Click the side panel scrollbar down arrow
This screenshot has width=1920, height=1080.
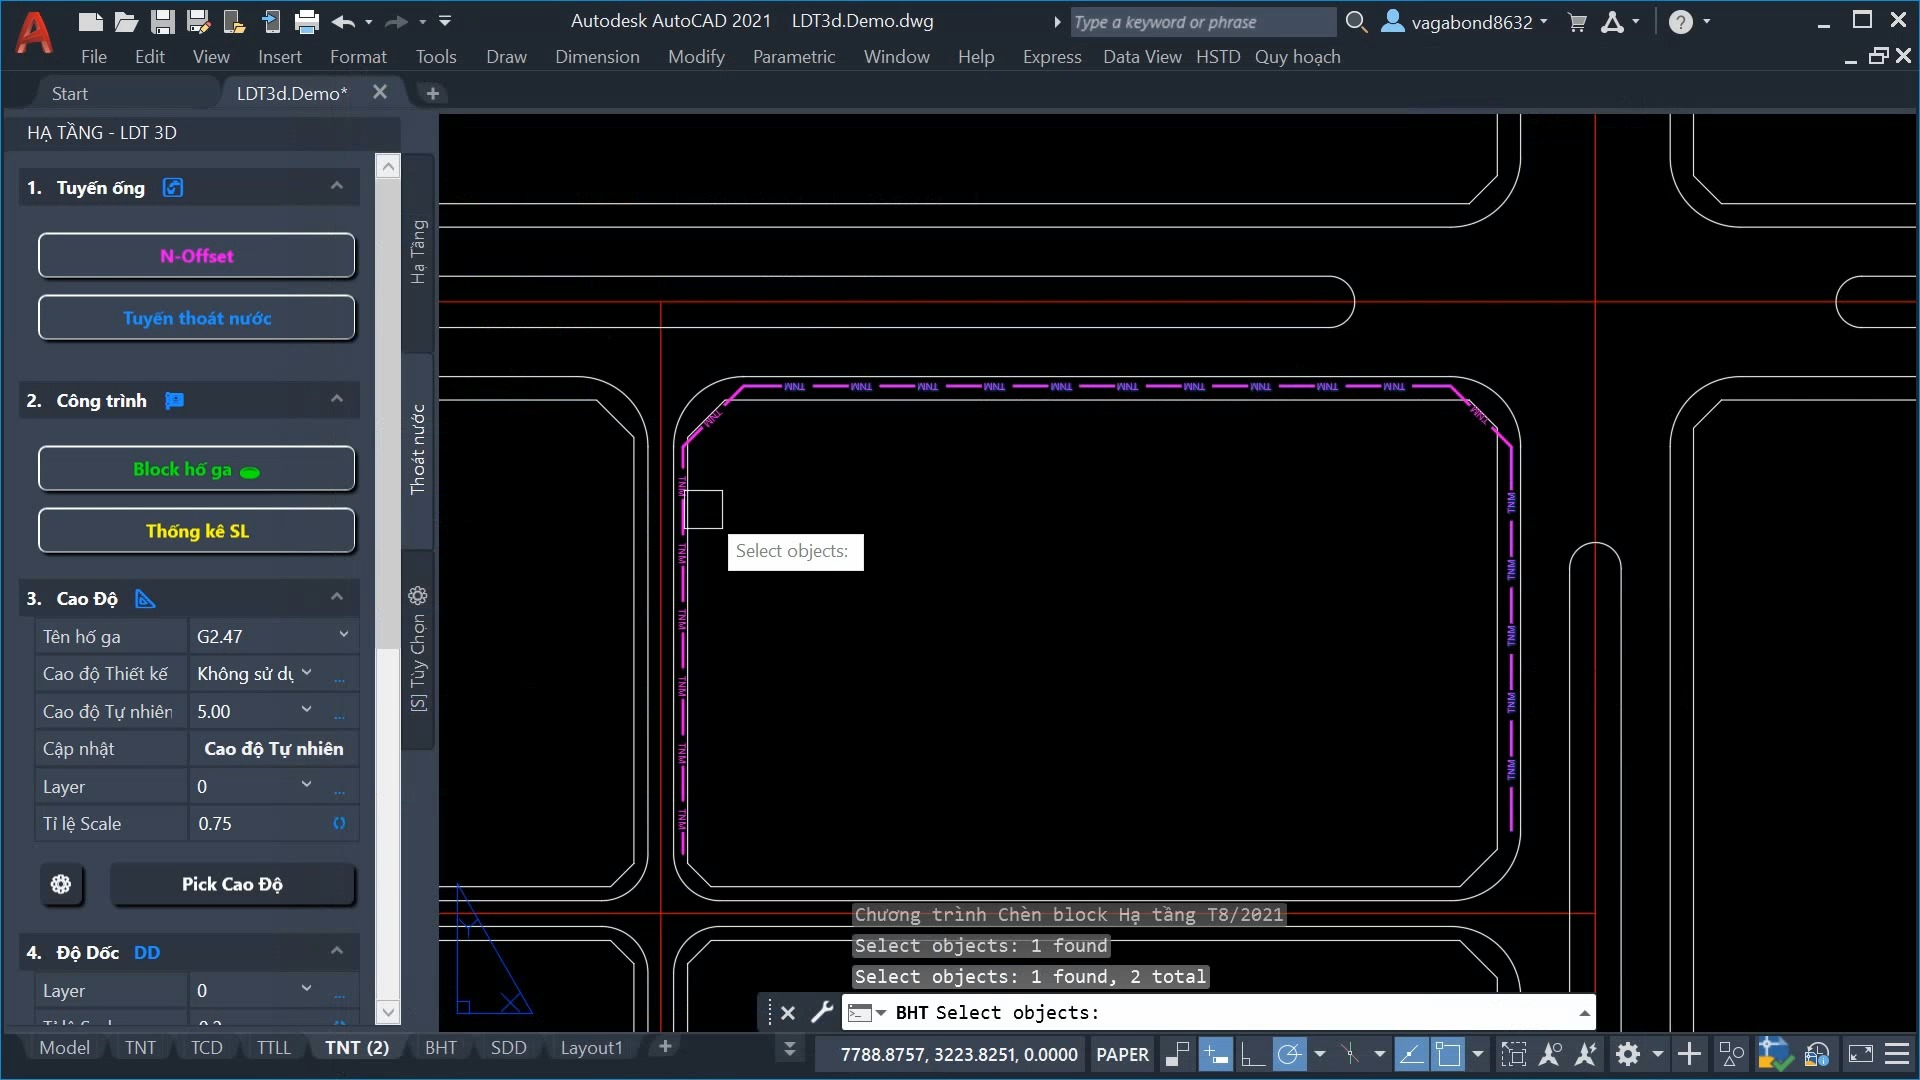[388, 1012]
